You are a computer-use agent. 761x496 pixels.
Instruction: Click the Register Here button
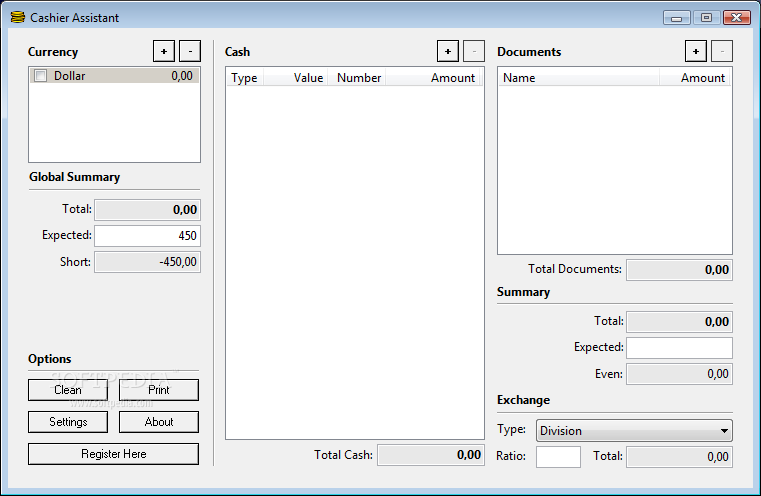113,454
